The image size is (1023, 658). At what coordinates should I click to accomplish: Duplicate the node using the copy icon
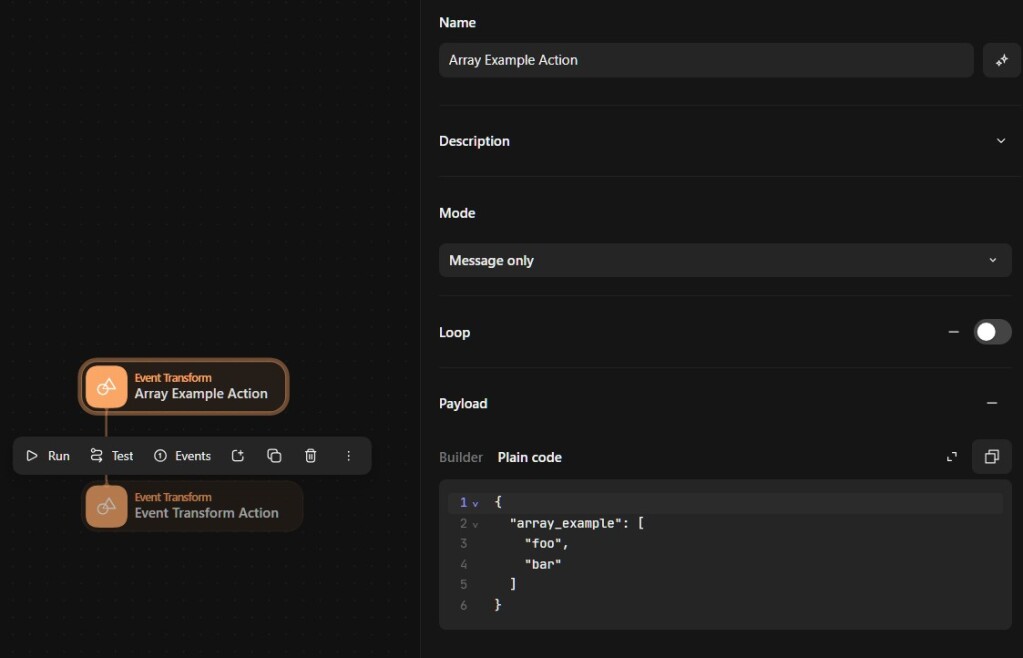tap(274, 455)
